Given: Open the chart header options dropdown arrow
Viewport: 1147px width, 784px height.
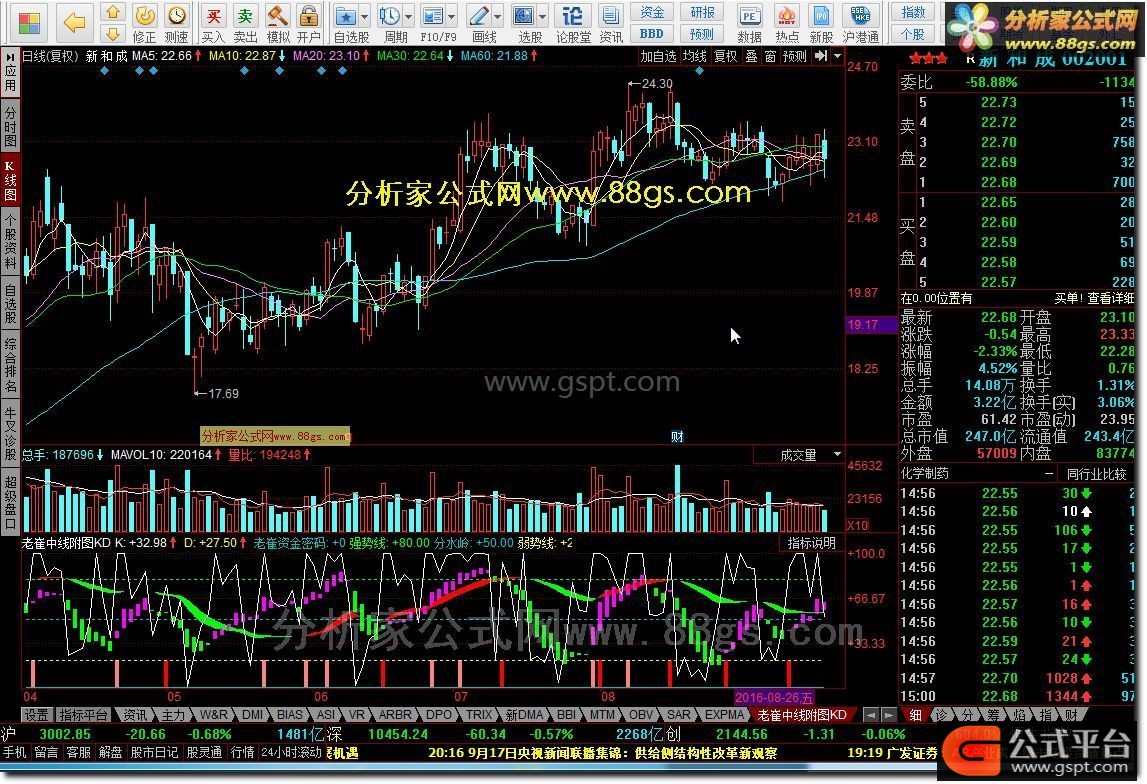Looking at the screenshot, I should pos(838,56).
